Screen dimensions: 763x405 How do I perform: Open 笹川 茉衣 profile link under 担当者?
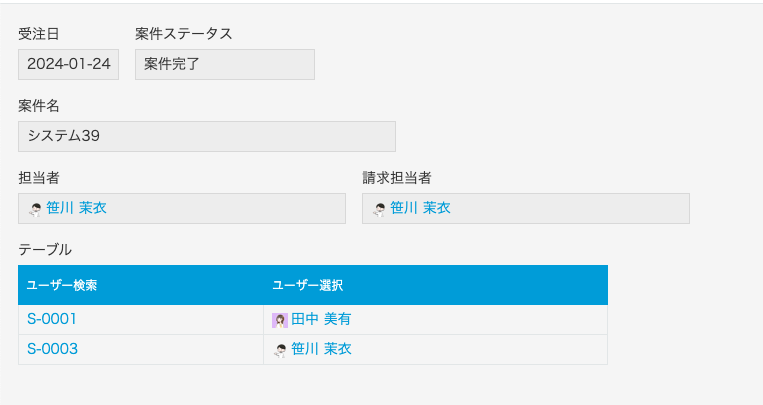coord(76,208)
